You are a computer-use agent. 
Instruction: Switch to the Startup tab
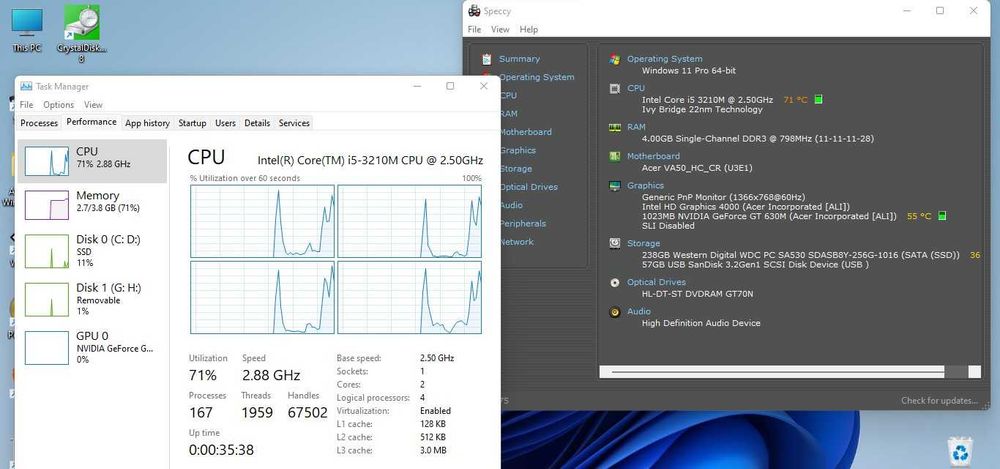(x=192, y=123)
